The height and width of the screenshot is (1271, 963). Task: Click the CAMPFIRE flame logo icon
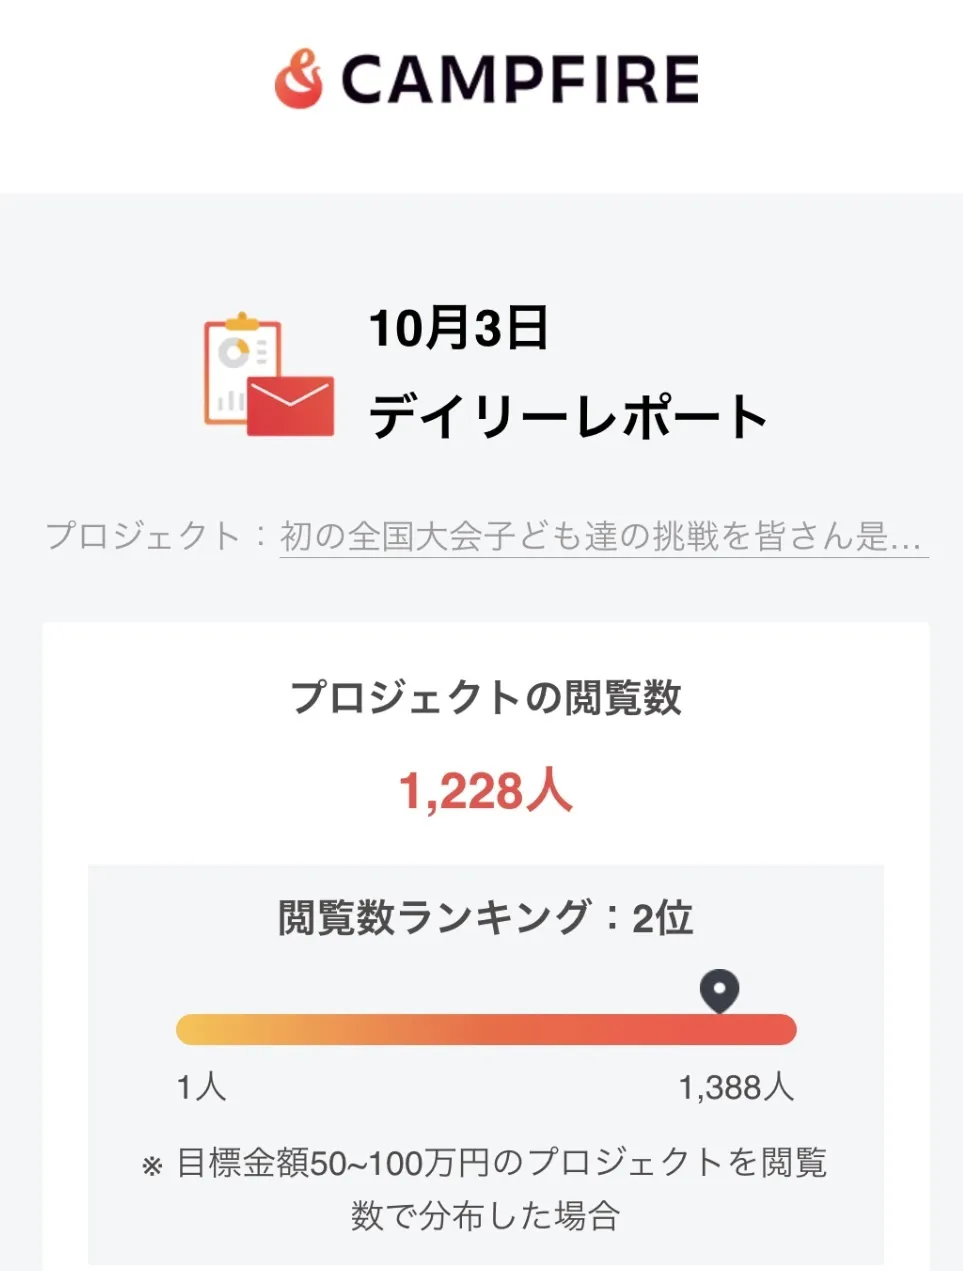pos(299,79)
